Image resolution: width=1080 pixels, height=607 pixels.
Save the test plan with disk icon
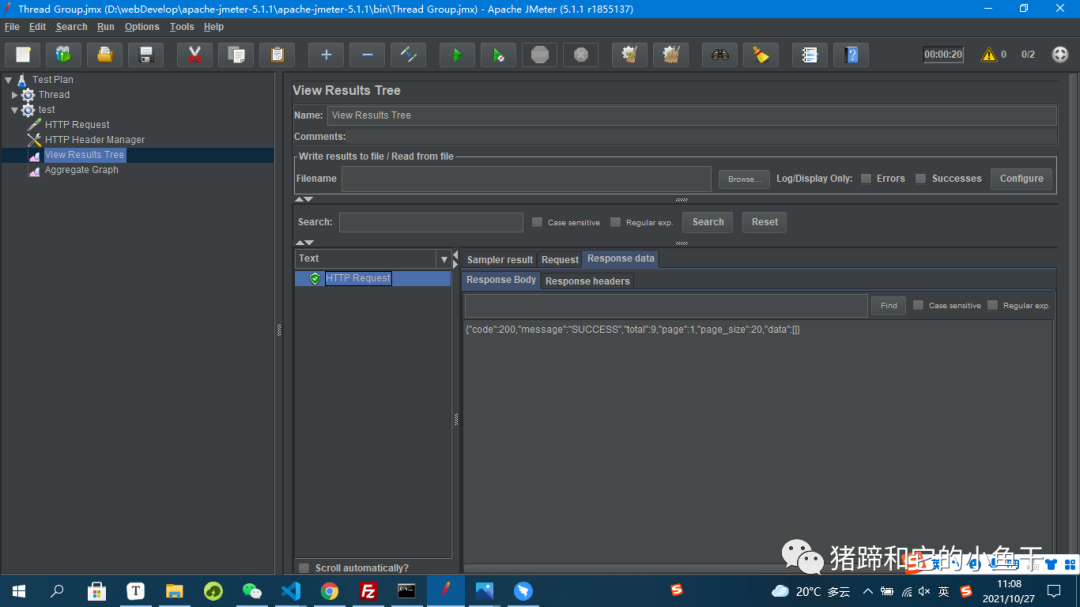click(146, 54)
